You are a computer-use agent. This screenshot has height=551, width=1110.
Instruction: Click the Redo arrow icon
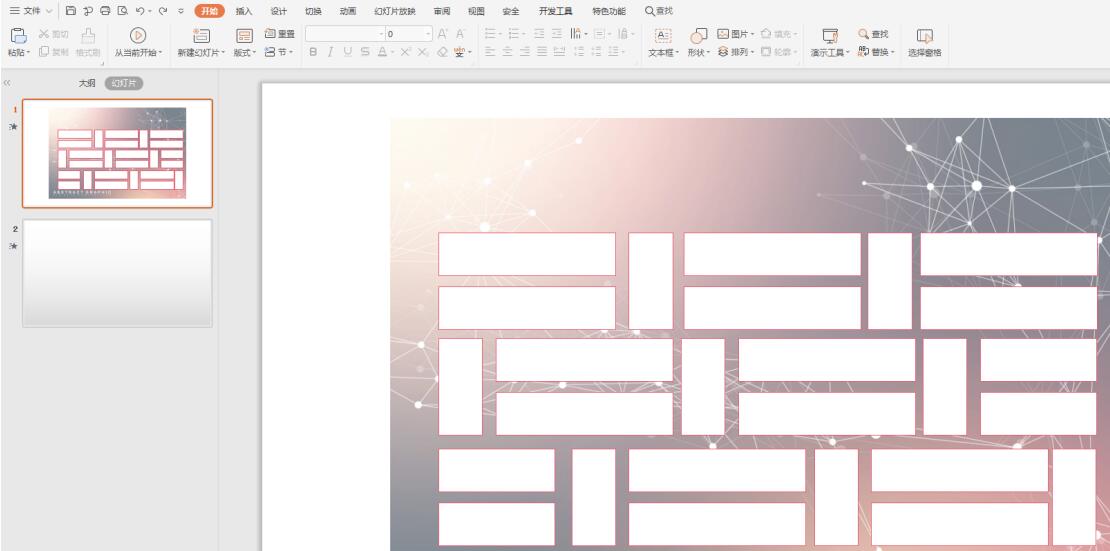point(164,11)
